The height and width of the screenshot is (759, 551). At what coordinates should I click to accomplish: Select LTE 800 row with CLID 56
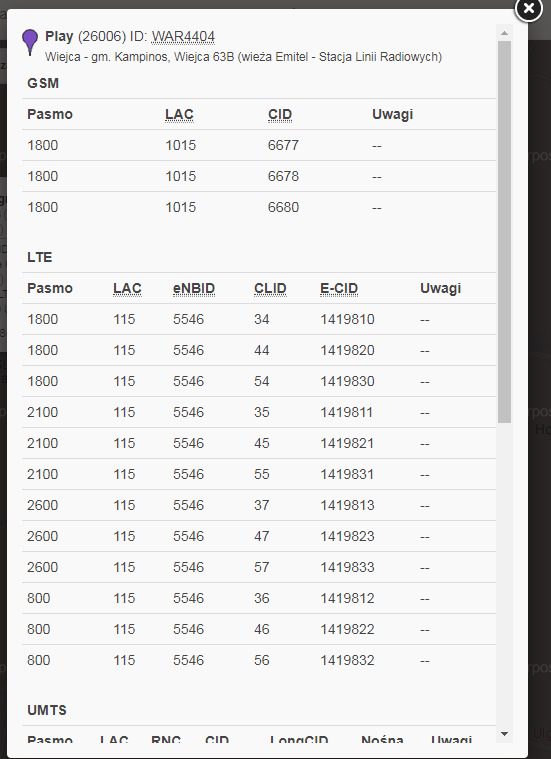(x=259, y=660)
